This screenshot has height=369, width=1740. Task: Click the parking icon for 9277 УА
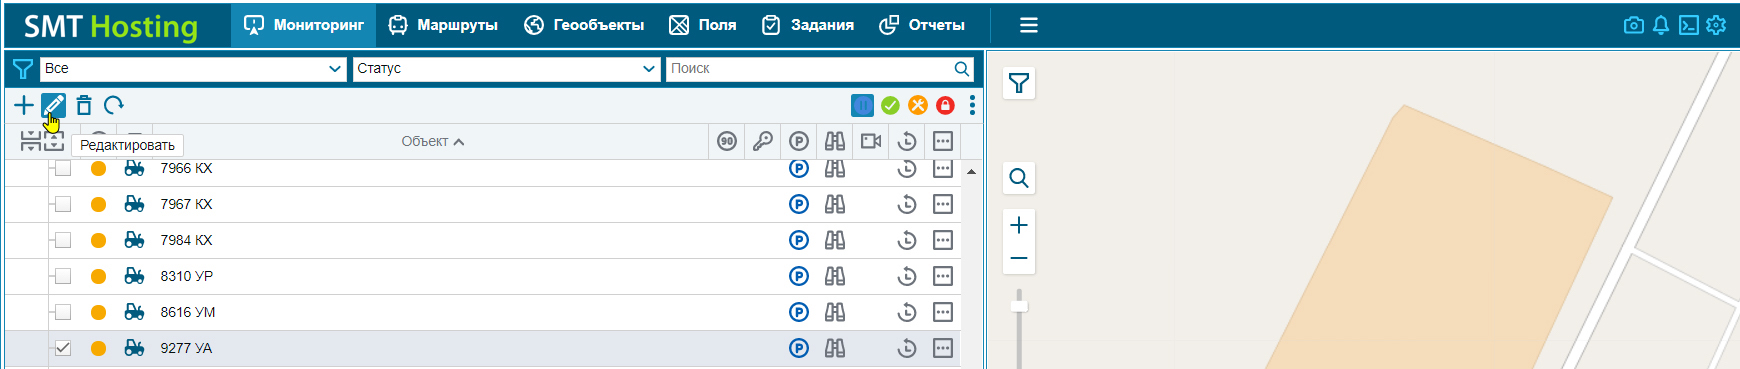[x=799, y=348]
